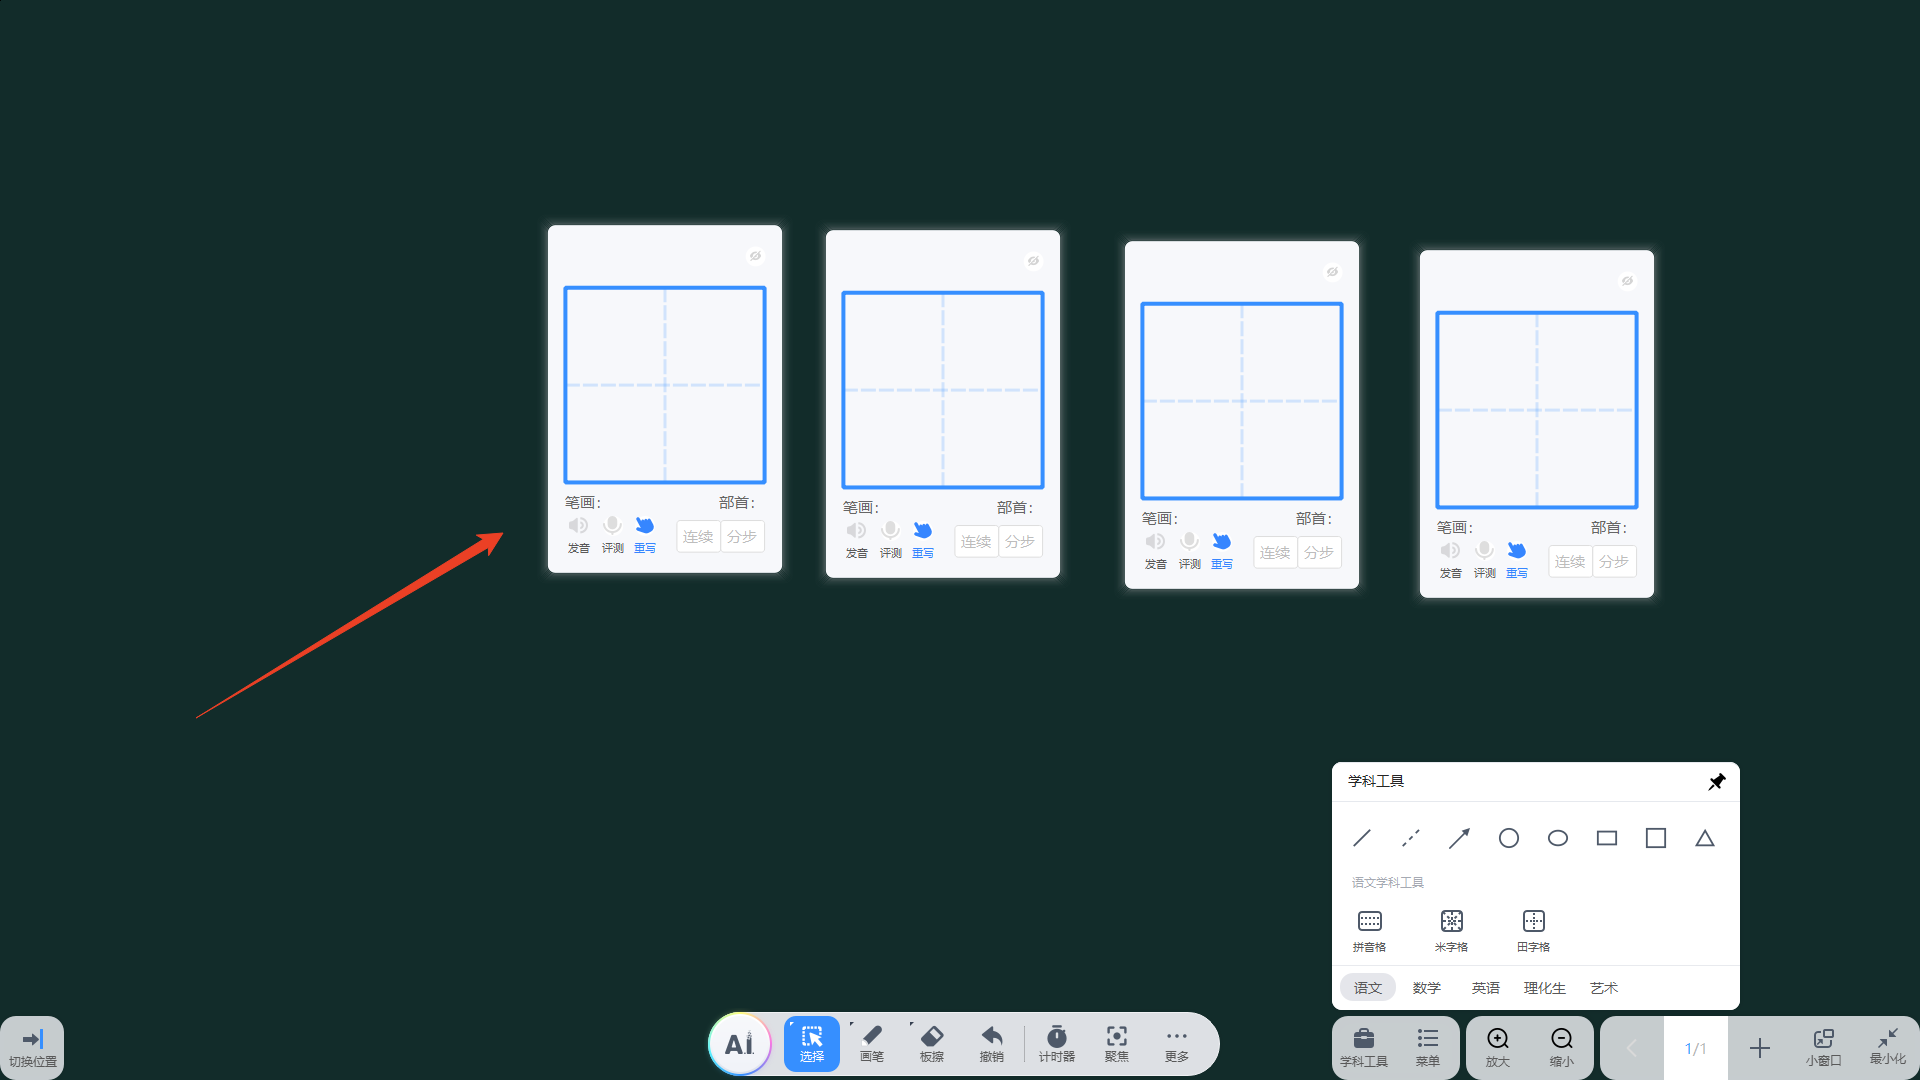
Task: Toggle visibility eye on first character card
Action: point(756,256)
